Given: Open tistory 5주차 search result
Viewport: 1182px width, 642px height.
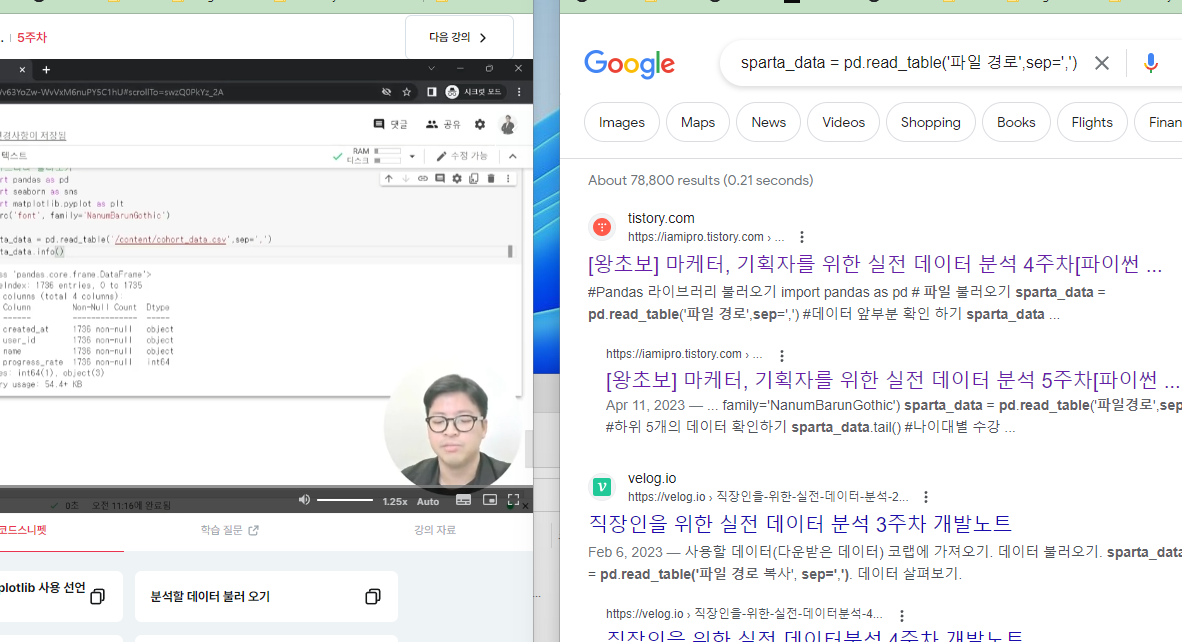Looking at the screenshot, I should [893, 380].
